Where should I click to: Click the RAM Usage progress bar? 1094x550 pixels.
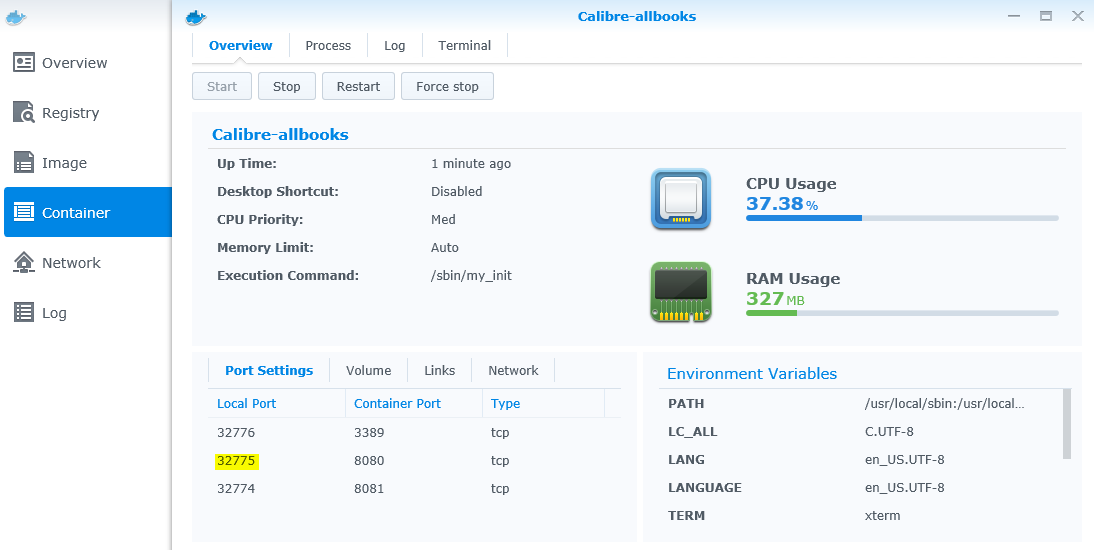(902, 313)
